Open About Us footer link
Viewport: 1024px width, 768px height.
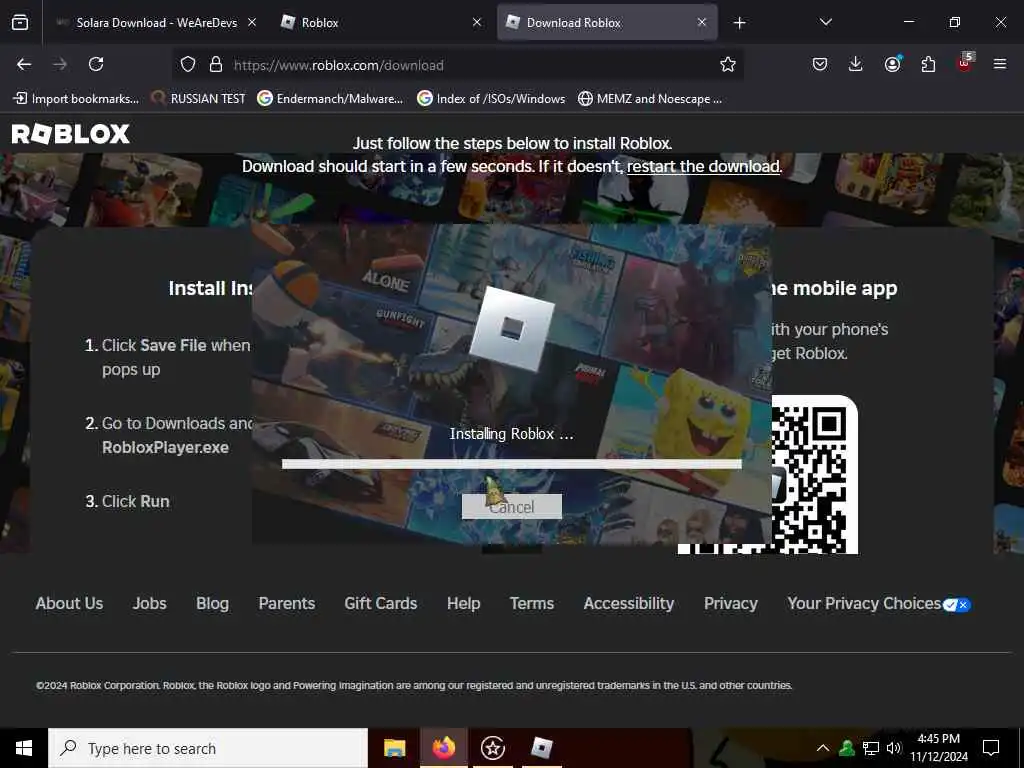coord(69,603)
